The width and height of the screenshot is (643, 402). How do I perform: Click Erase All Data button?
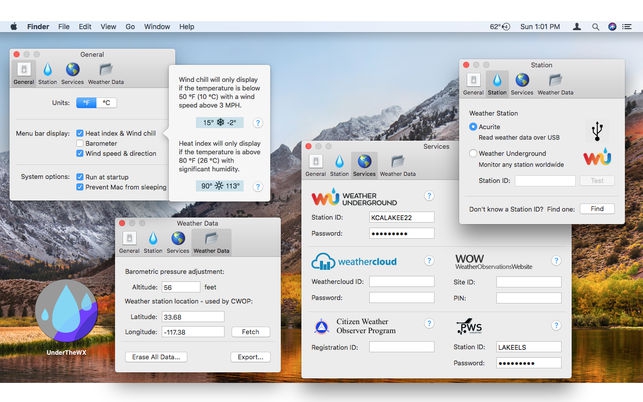[156, 357]
